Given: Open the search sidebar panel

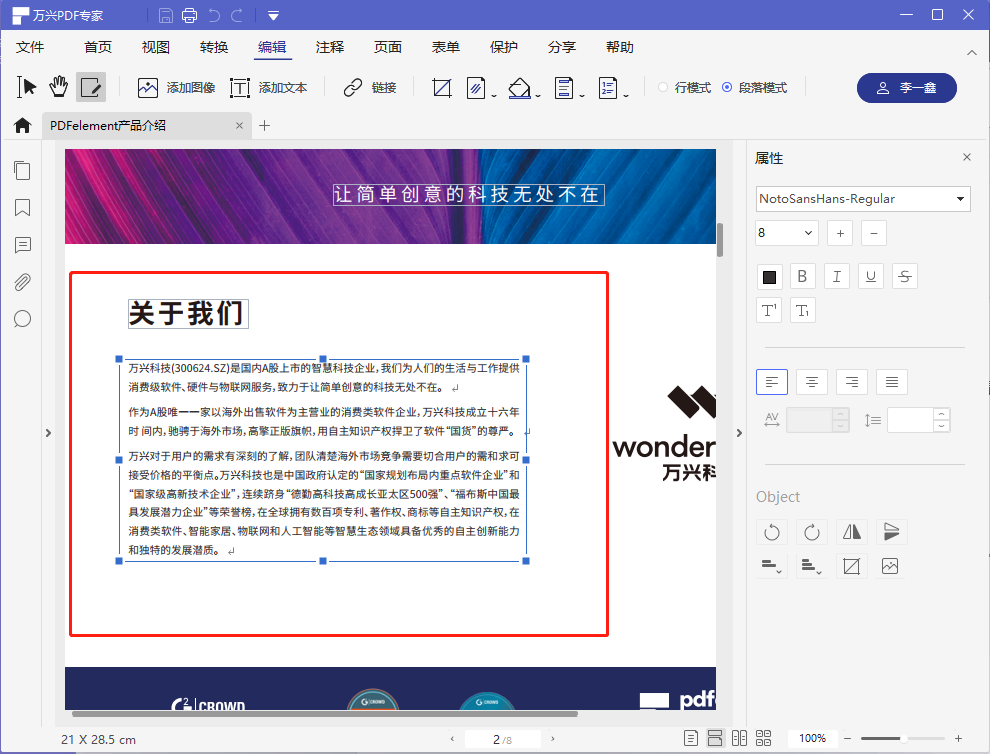Looking at the screenshot, I should point(22,319).
